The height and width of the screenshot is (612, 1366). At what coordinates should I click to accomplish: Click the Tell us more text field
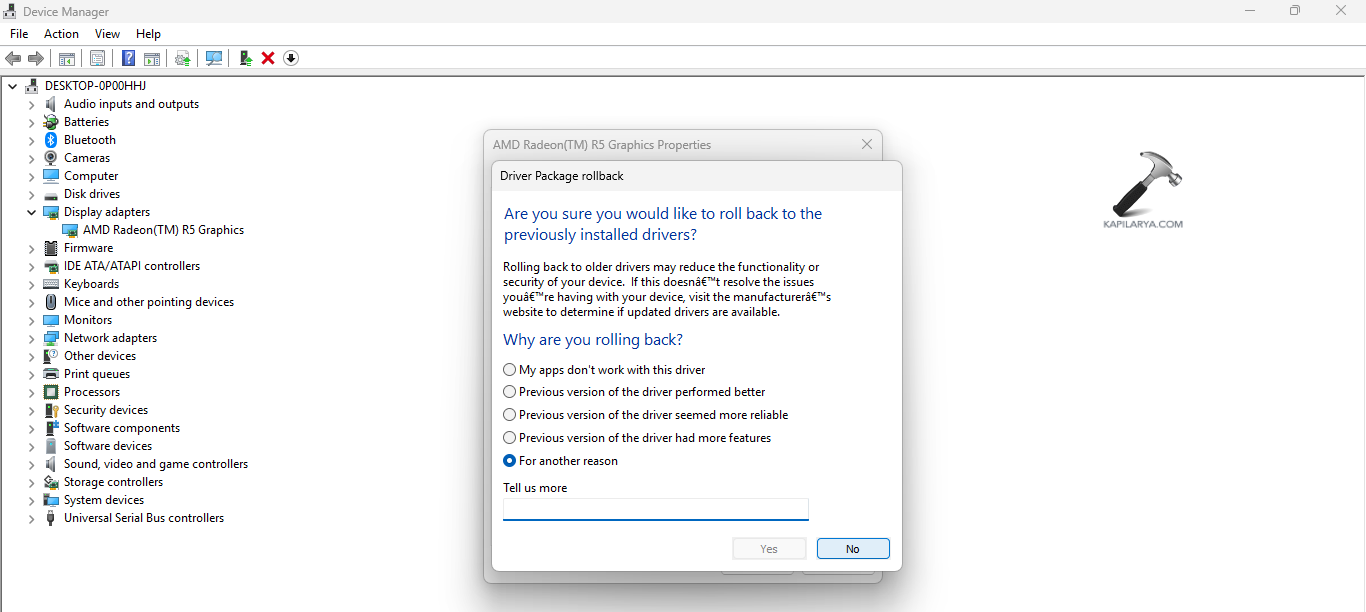point(655,509)
